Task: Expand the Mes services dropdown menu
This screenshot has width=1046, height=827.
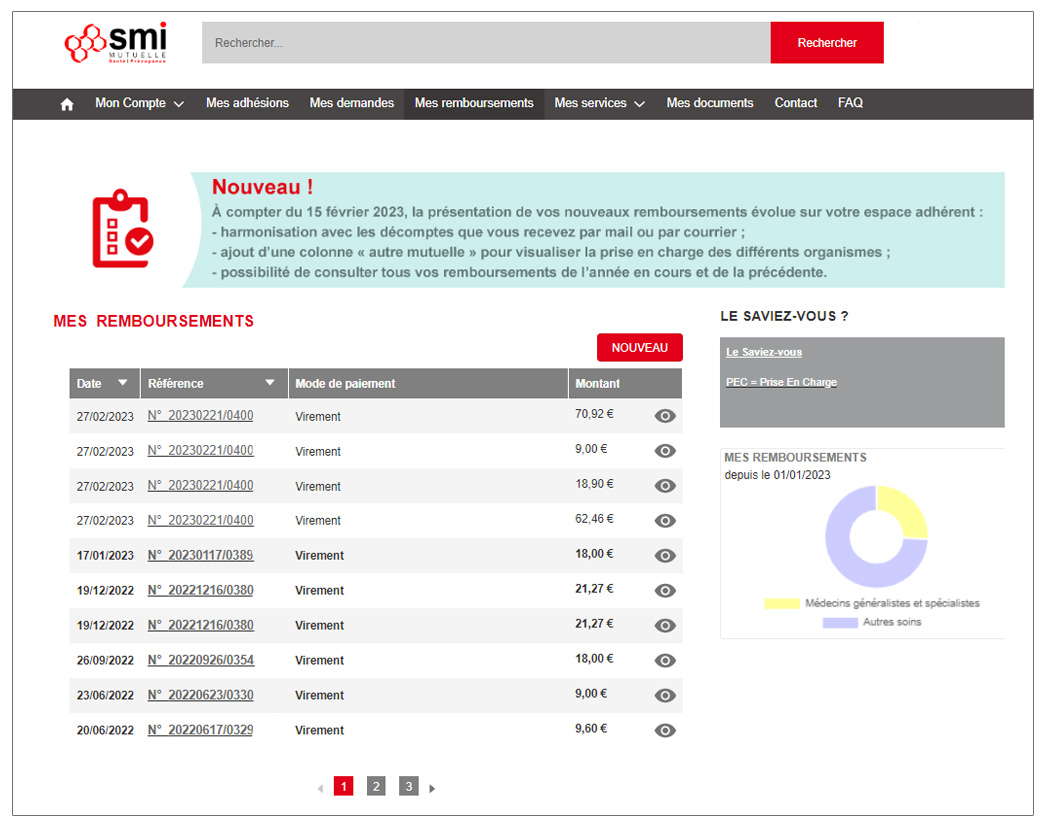Action: (599, 103)
